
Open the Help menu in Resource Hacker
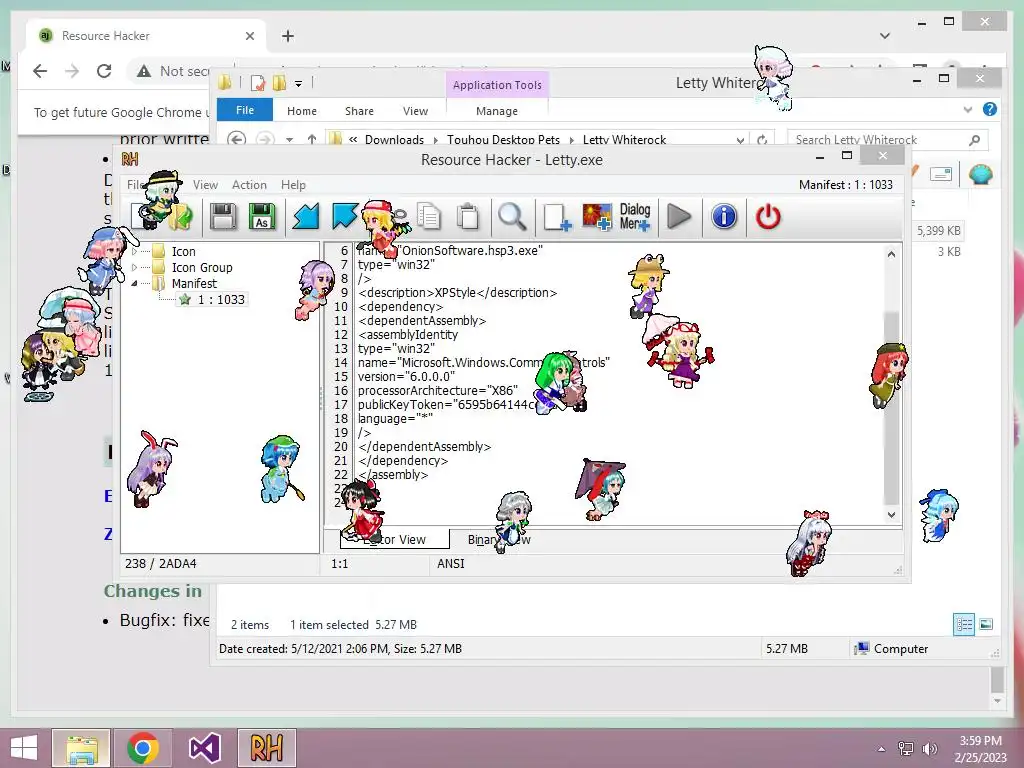[x=293, y=185]
